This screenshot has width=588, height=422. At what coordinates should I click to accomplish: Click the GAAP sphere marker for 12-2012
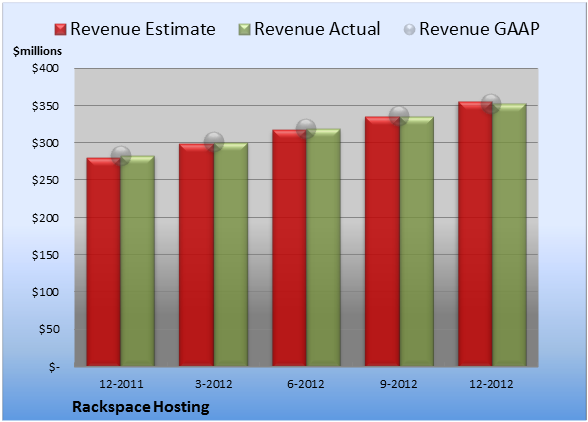pos(491,103)
